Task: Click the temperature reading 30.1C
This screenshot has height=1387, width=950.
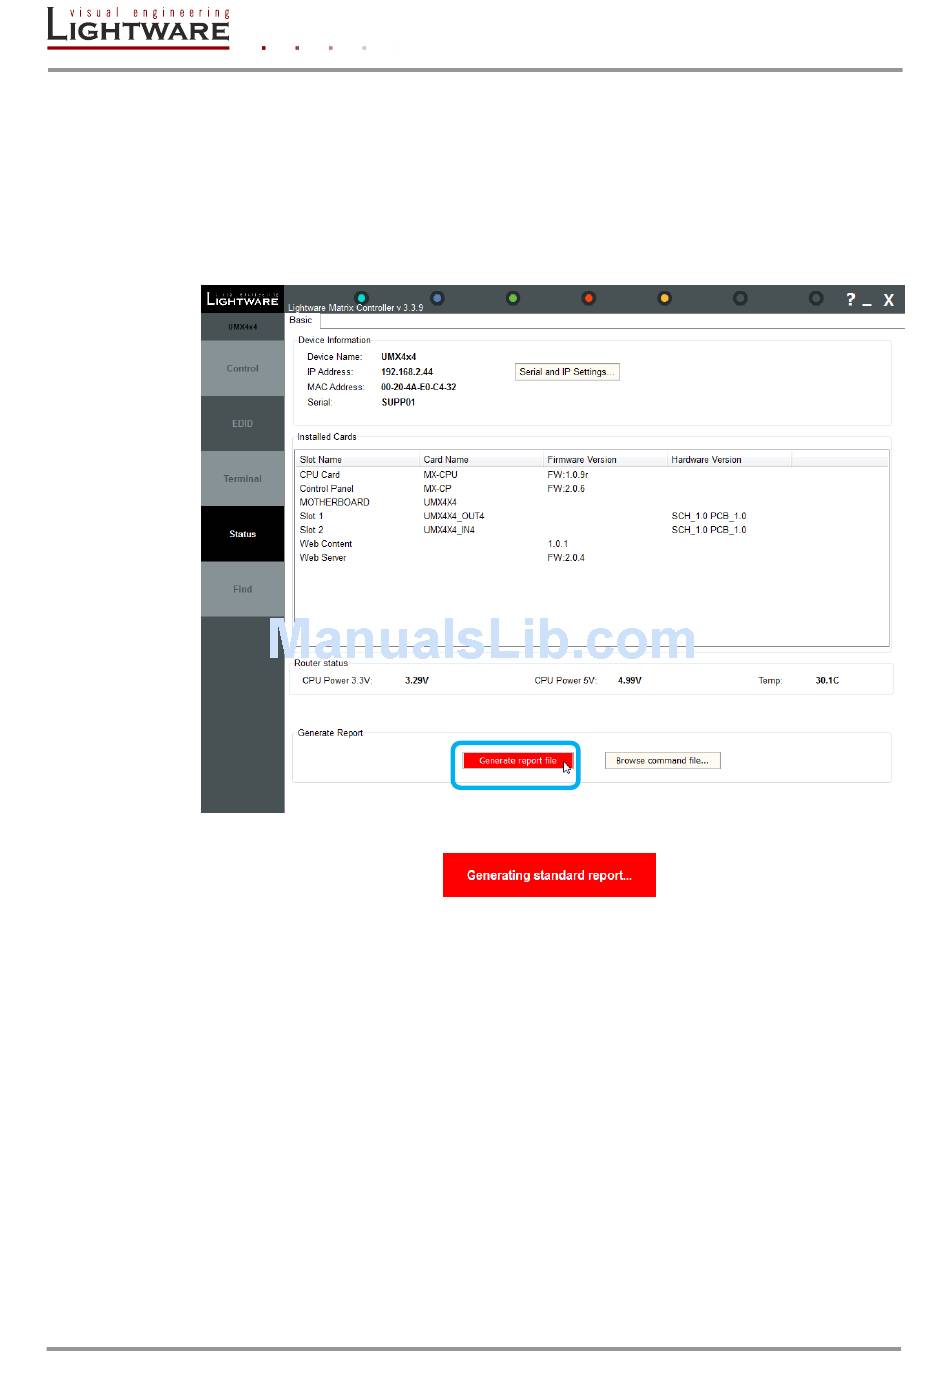Action: pos(827,681)
